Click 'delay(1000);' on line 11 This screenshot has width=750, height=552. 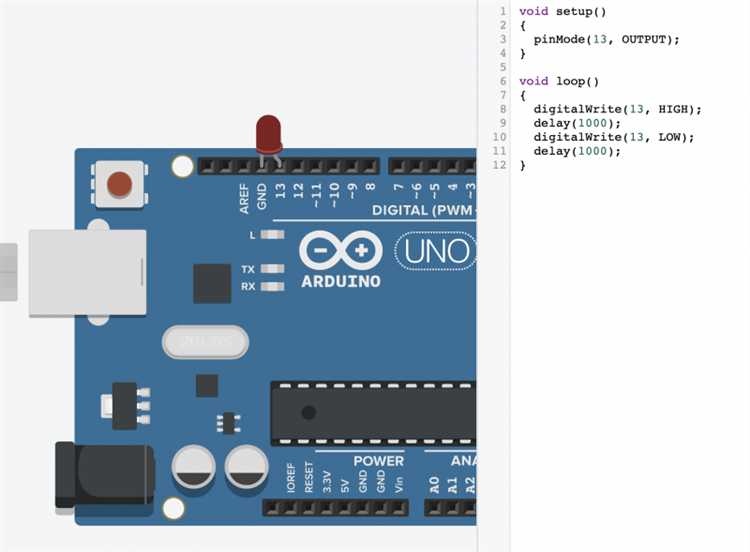pos(577,151)
